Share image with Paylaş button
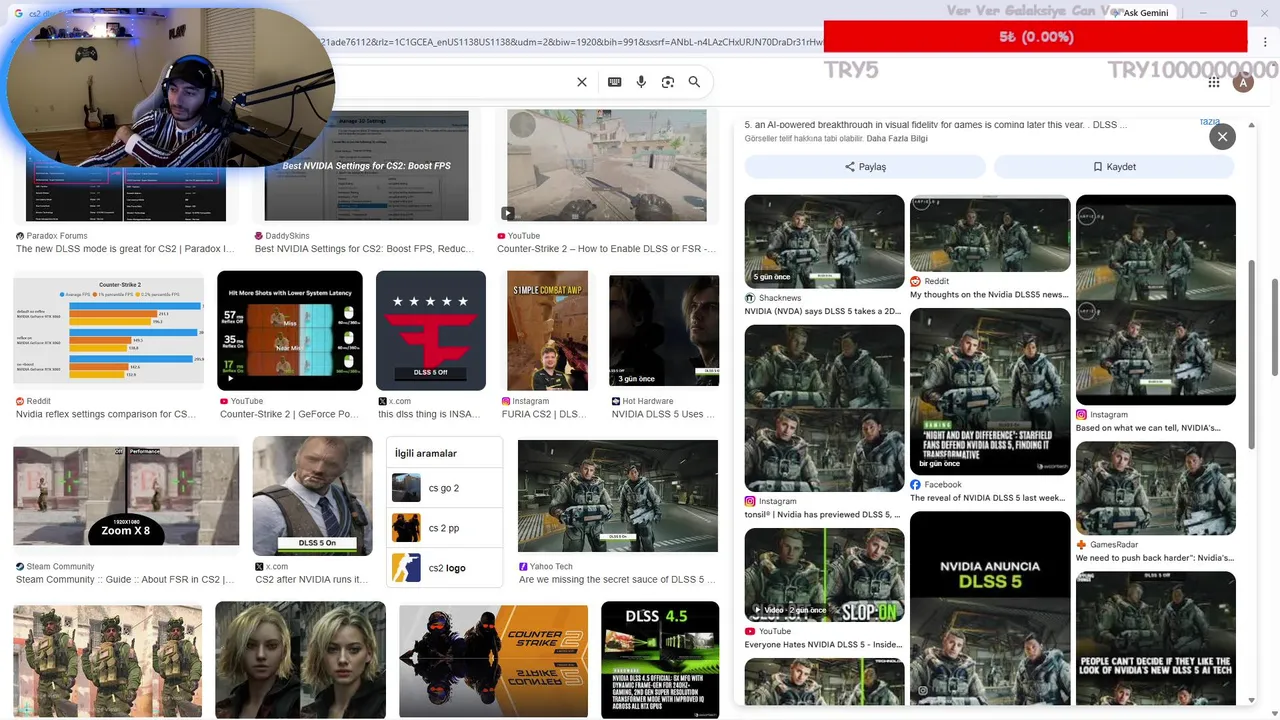This screenshot has width=1280, height=720. [865, 167]
